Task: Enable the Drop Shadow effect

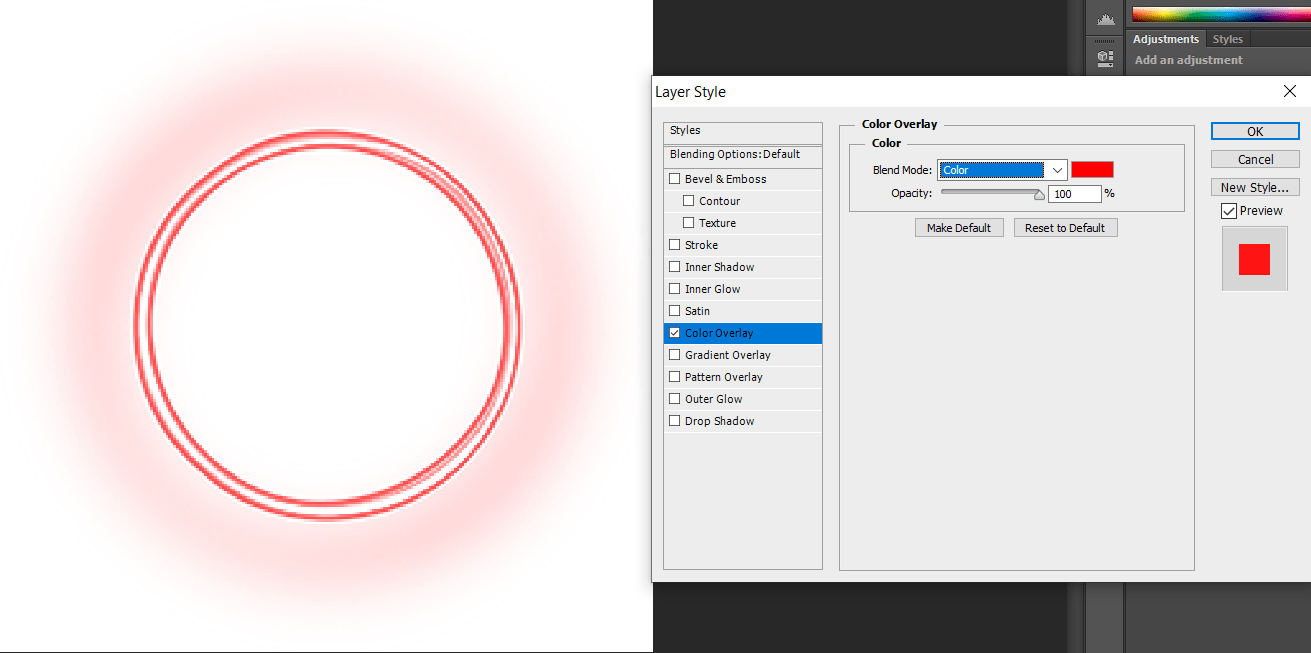Action: click(x=674, y=420)
